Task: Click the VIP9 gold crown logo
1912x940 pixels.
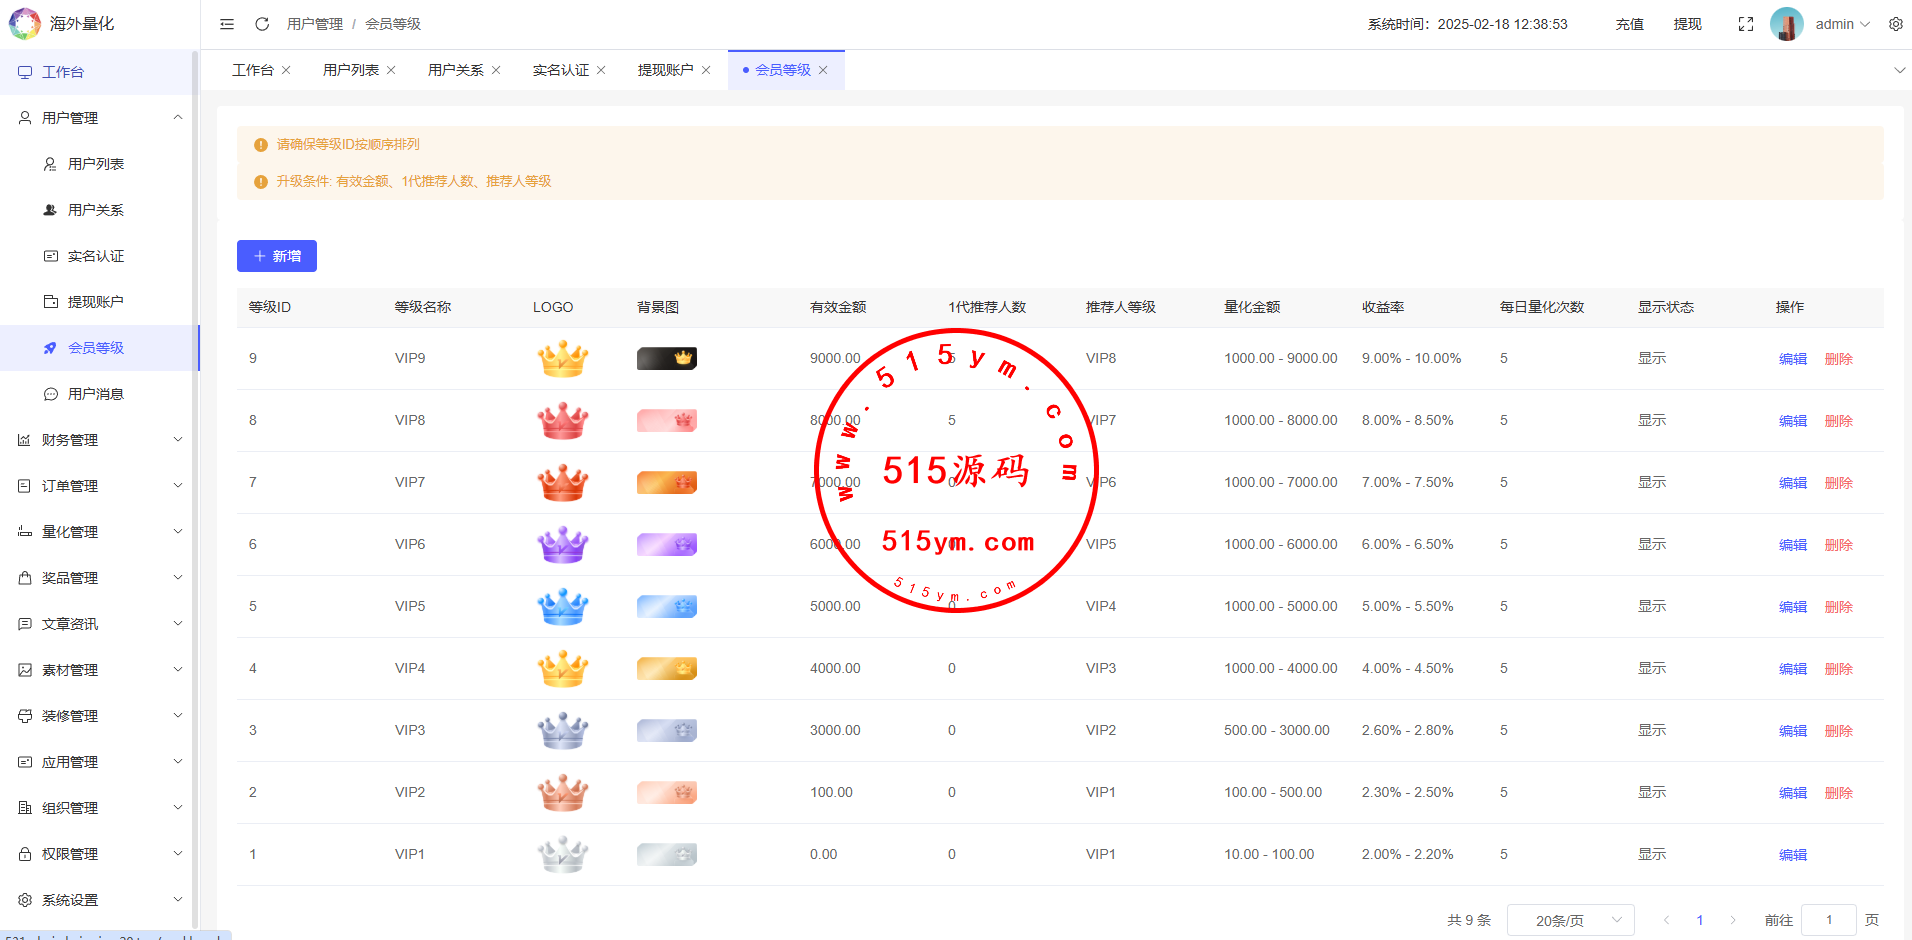Action: (x=562, y=358)
